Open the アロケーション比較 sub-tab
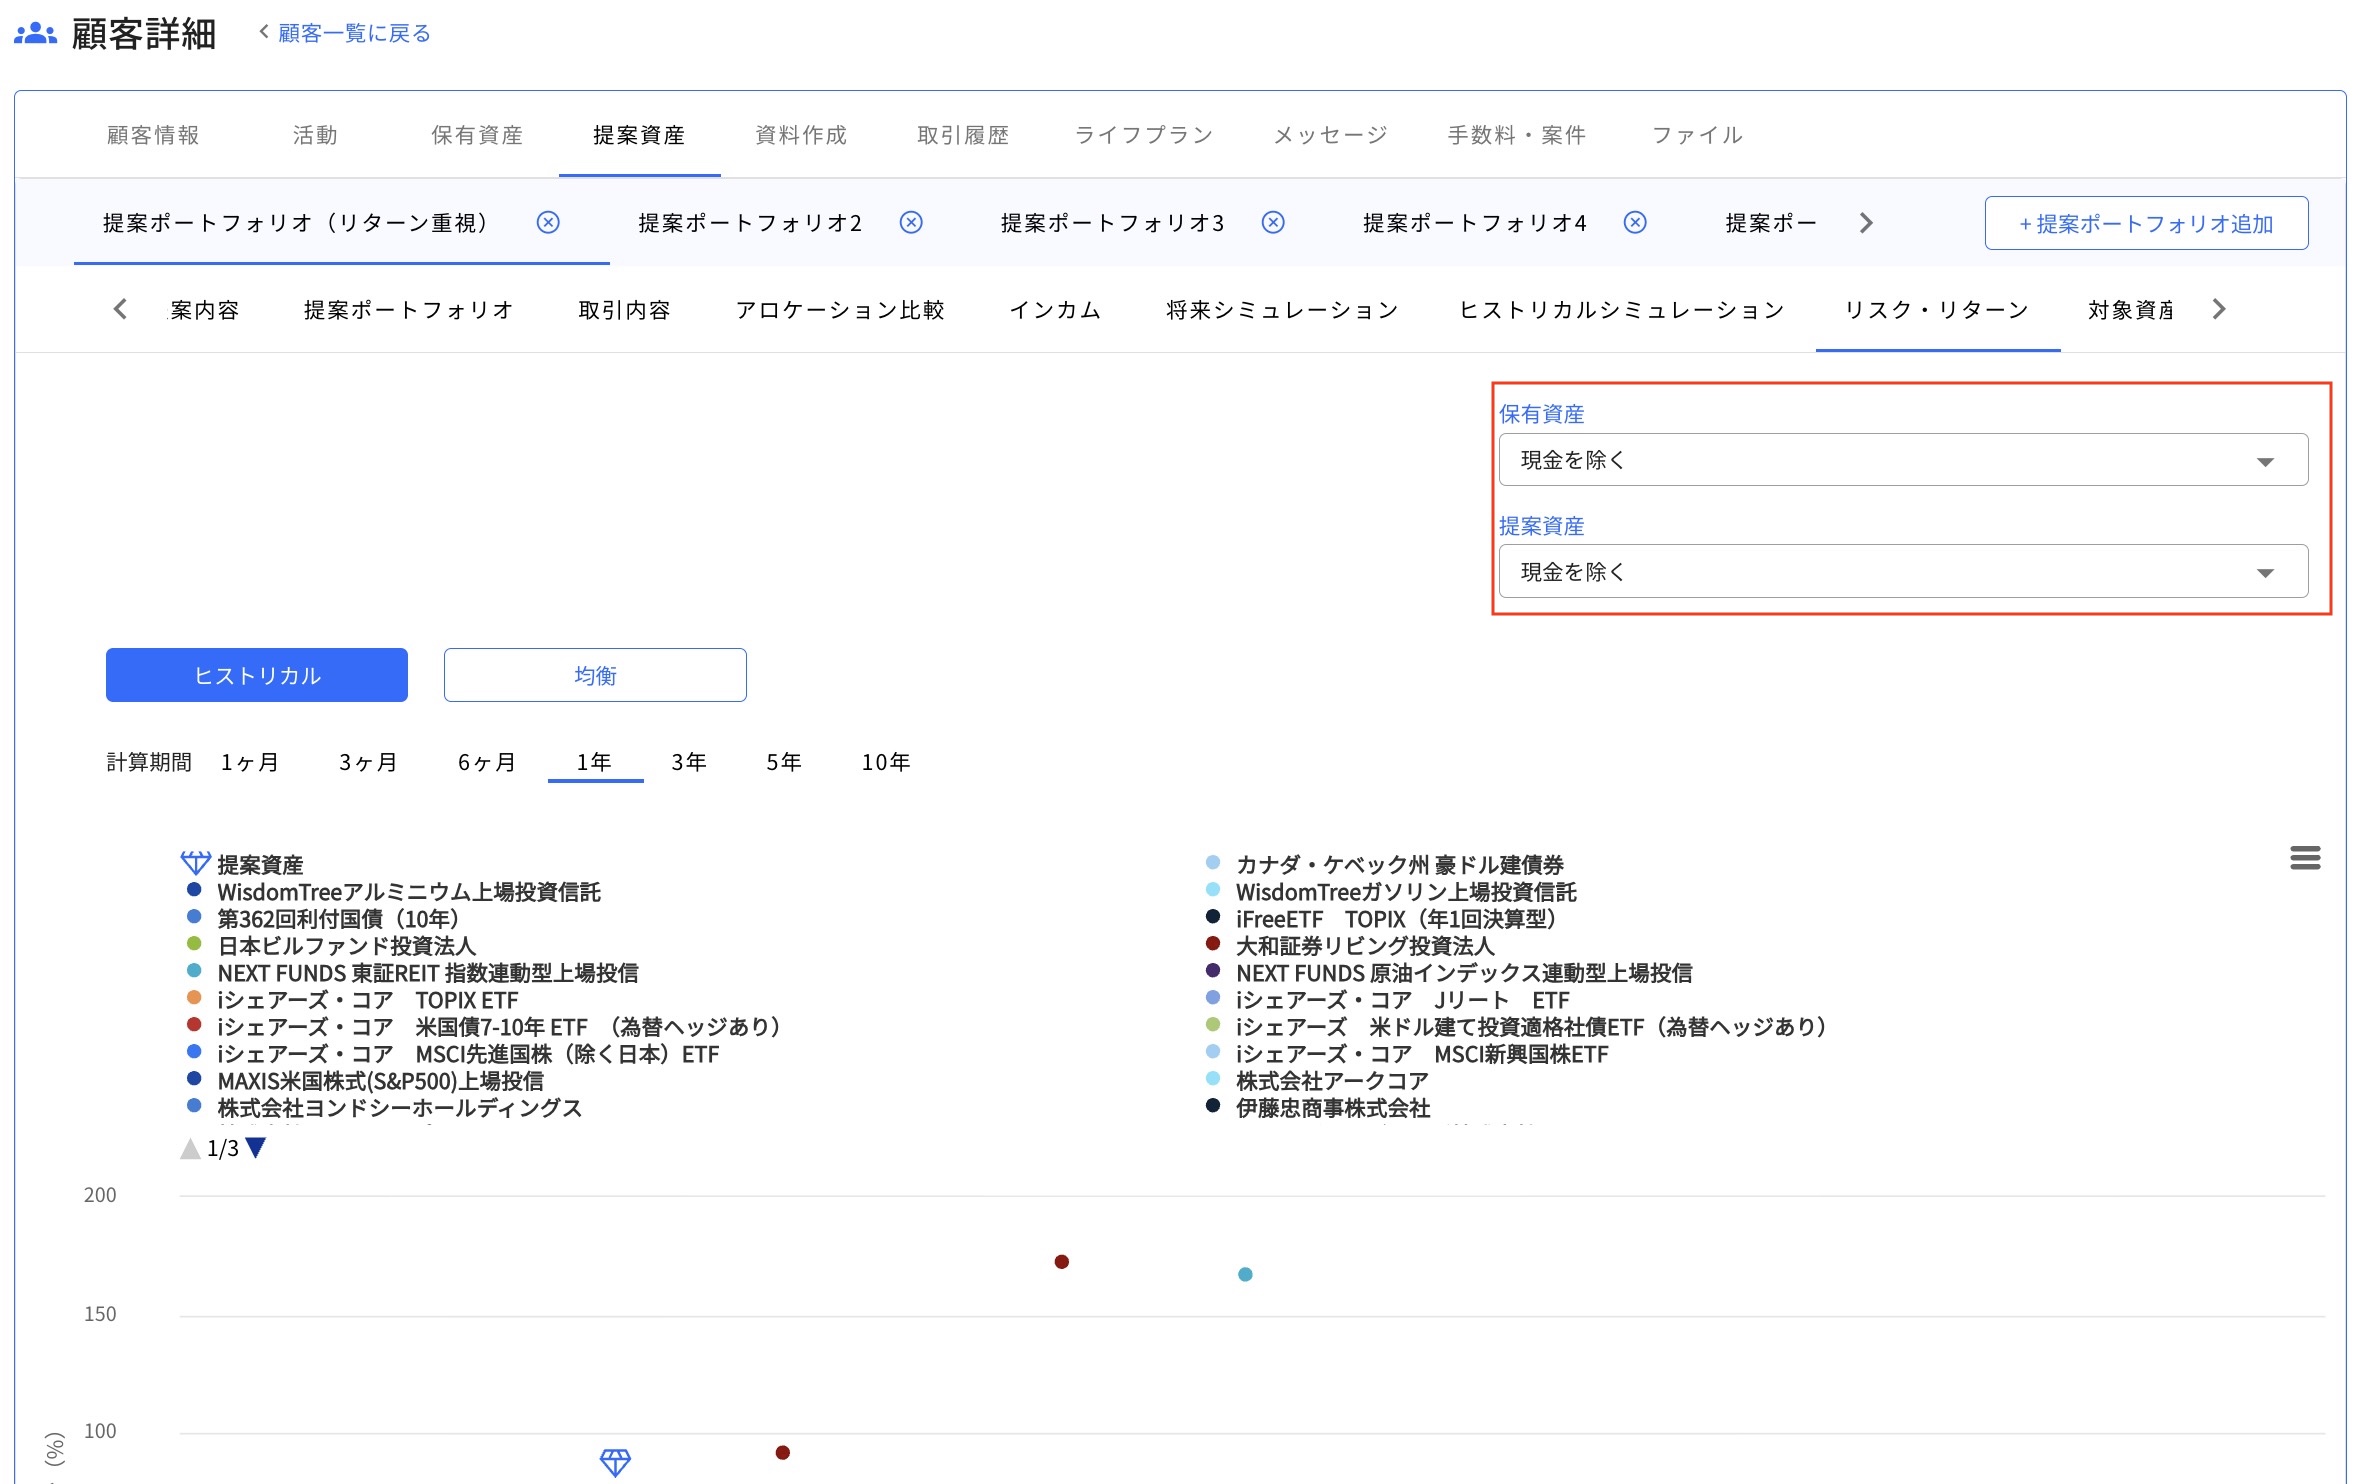 [843, 310]
